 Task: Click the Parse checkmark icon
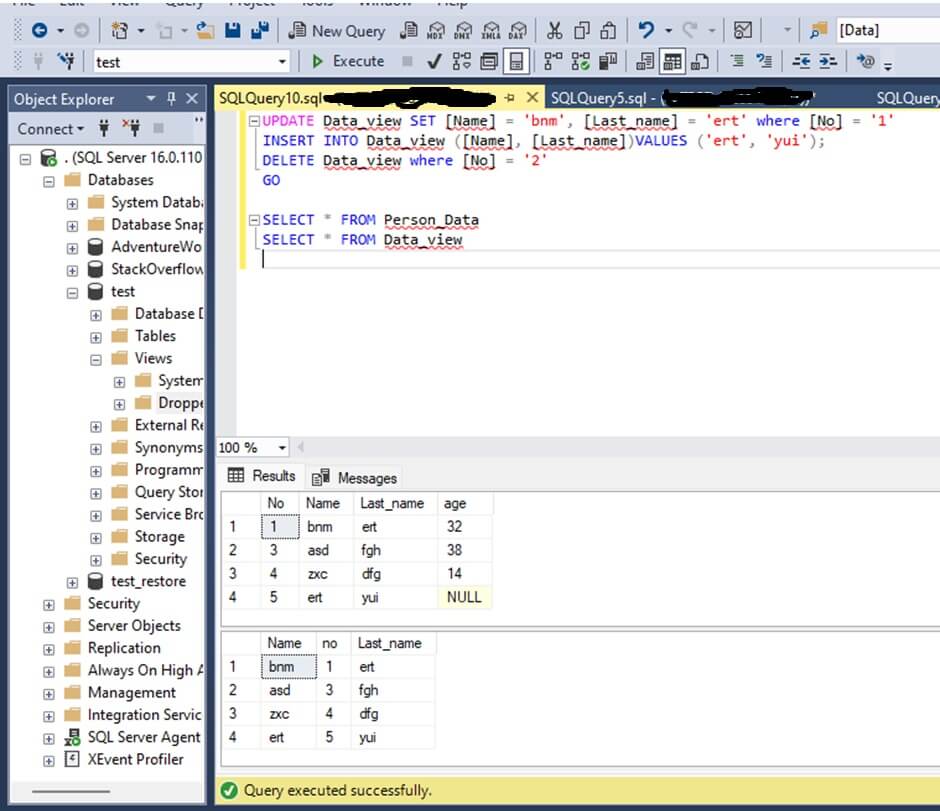(x=433, y=61)
